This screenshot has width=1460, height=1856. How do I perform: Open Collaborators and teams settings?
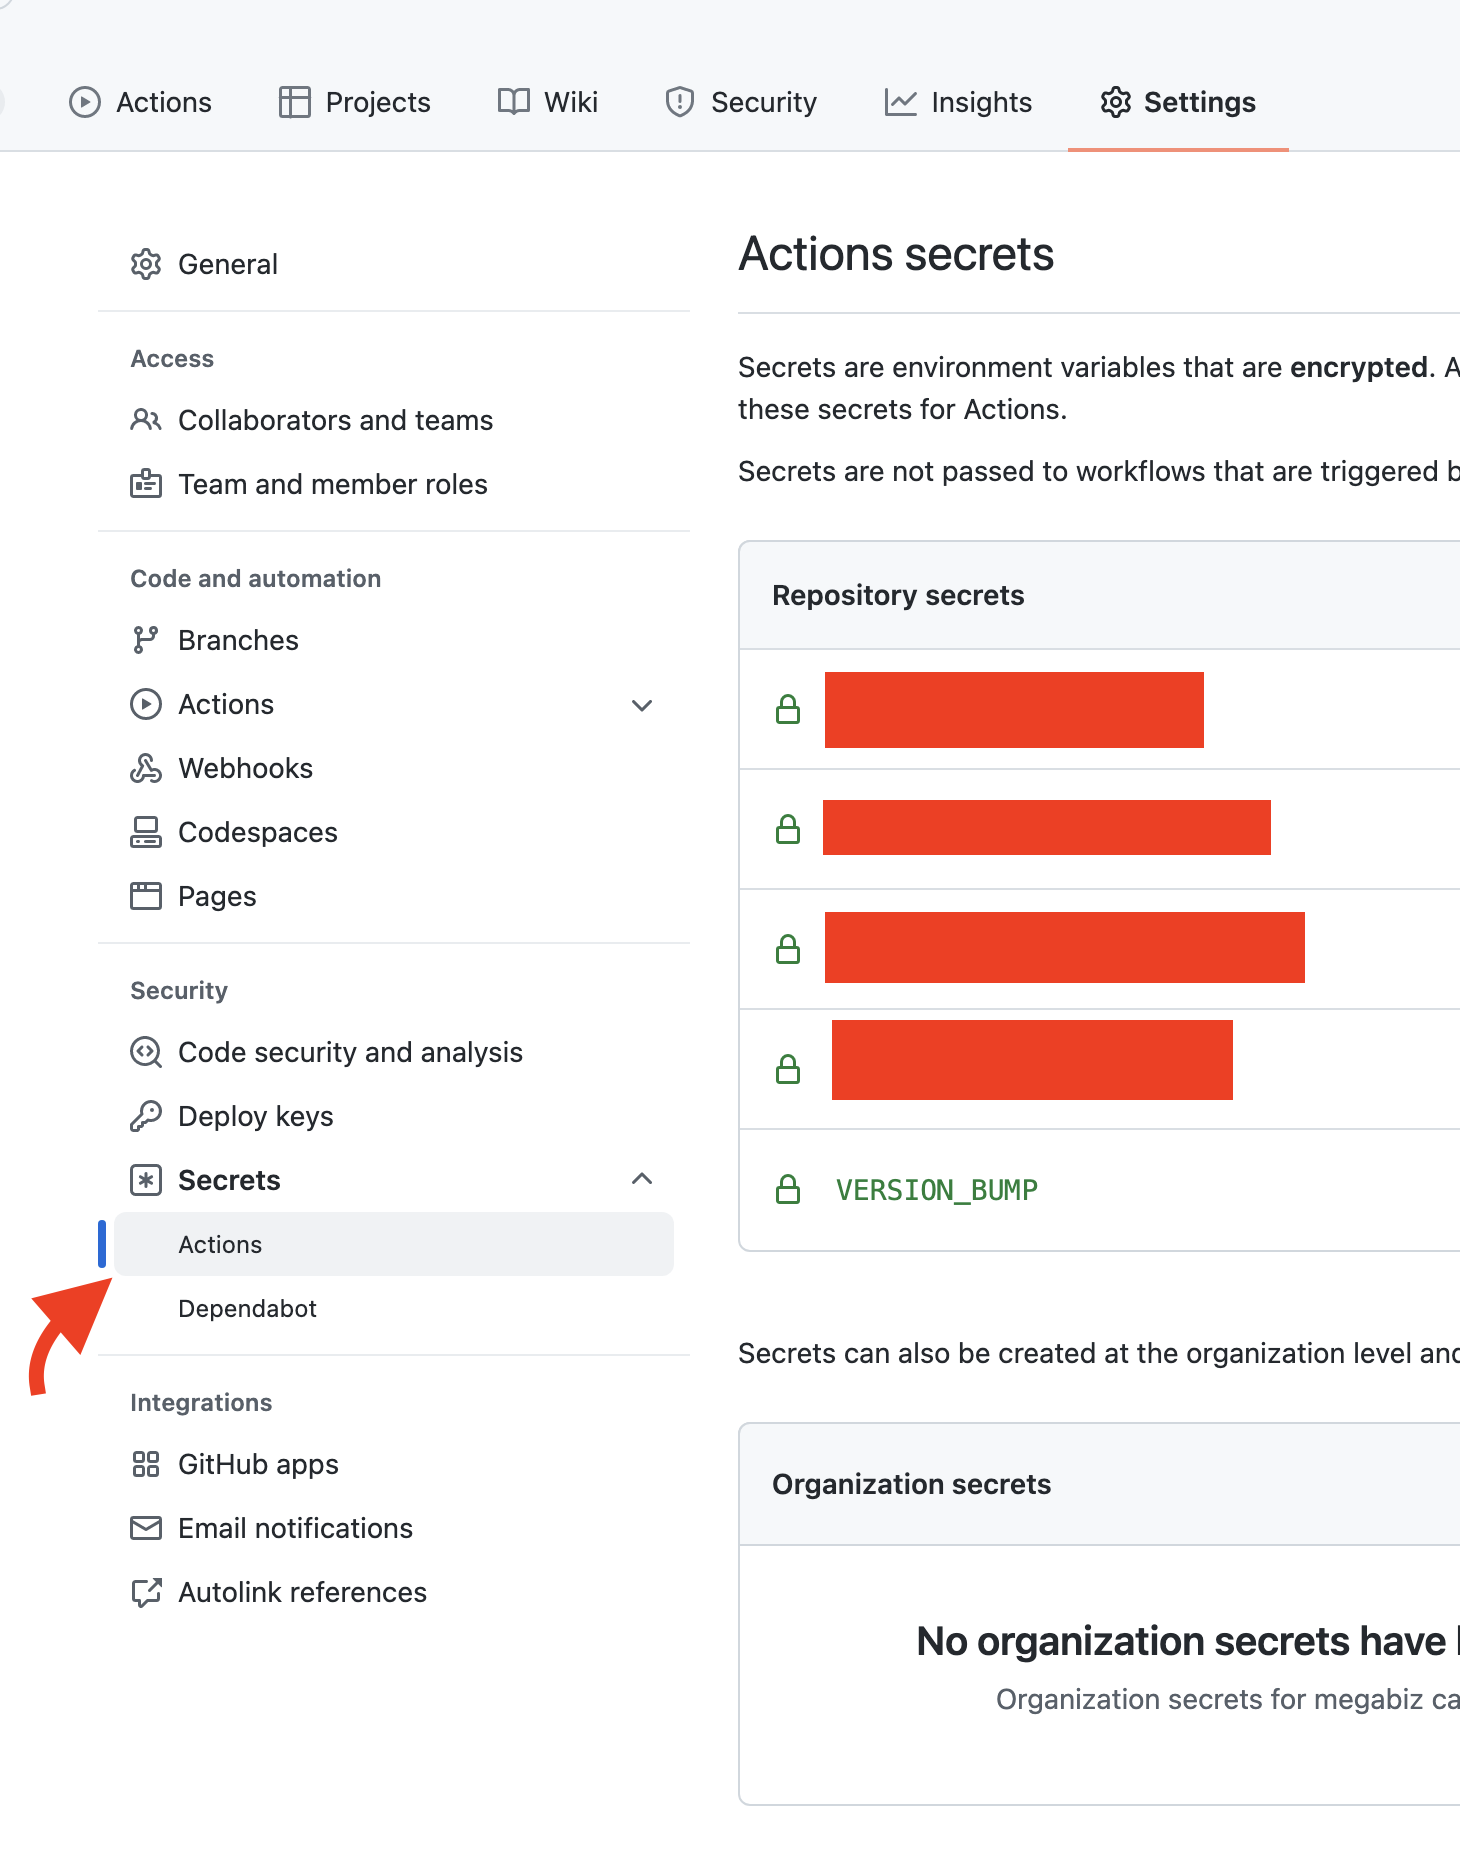(x=335, y=420)
